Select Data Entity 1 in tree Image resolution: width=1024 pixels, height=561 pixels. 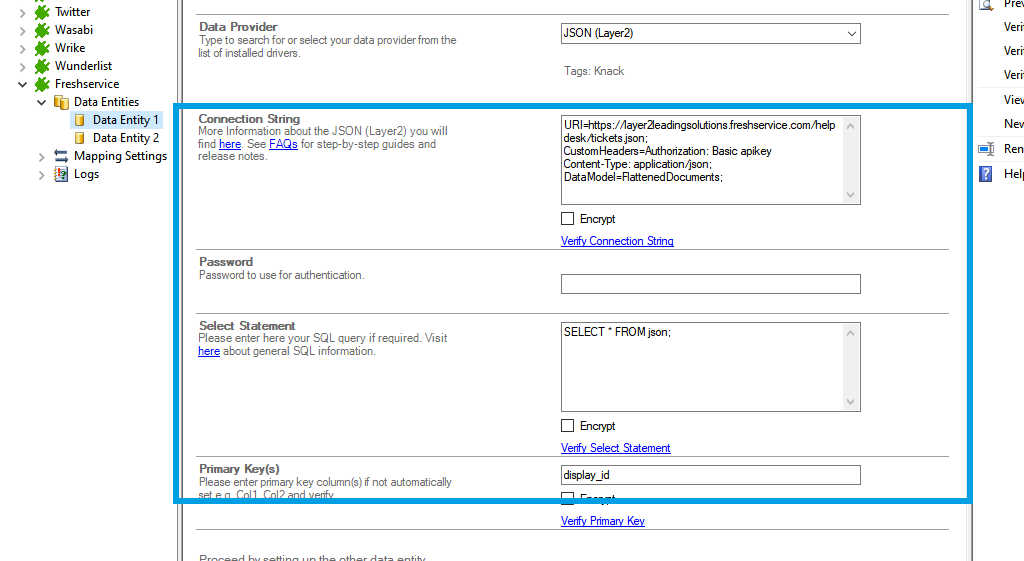125,120
